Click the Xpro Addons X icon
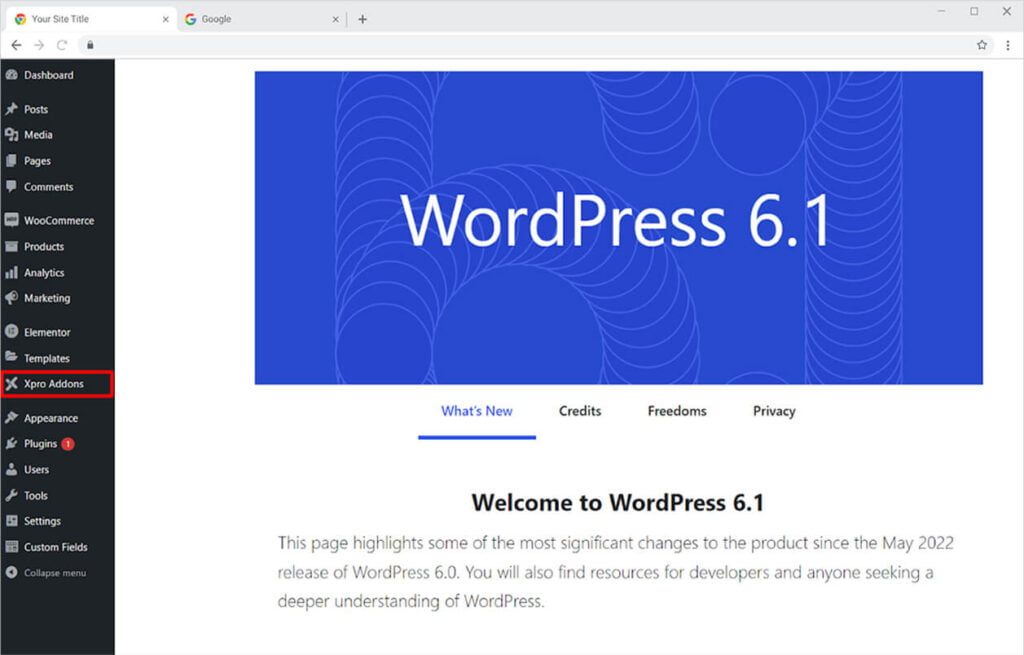1024x655 pixels. pyautogui.click(x=12, y=384)
